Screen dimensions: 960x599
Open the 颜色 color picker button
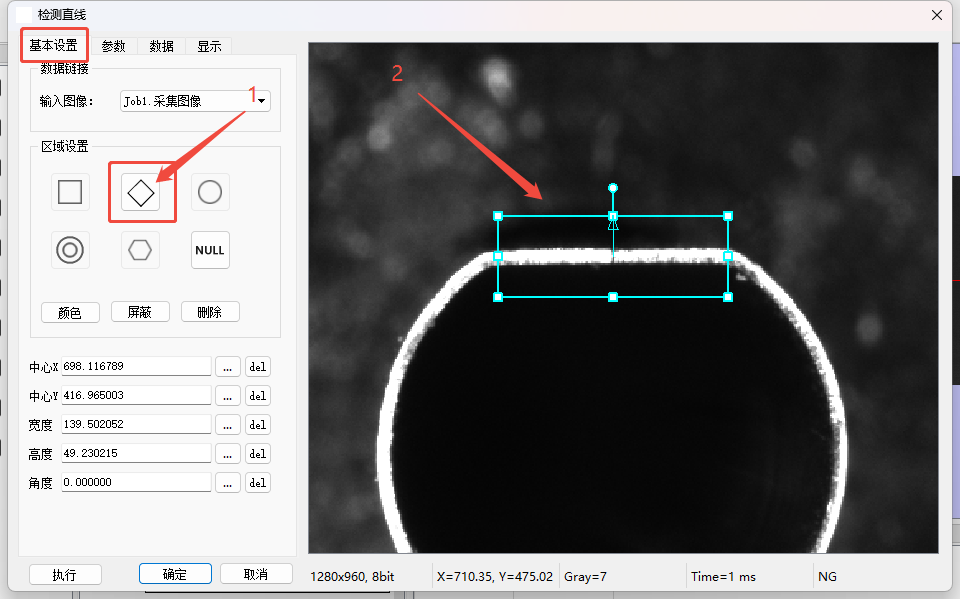click(x=70, y=312)
